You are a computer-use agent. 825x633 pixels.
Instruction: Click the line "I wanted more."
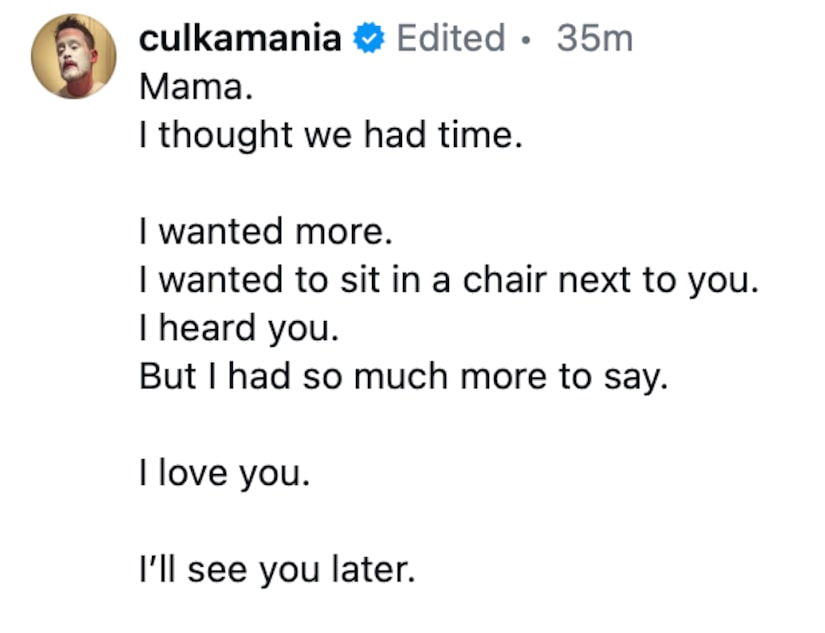pos(260,232)
